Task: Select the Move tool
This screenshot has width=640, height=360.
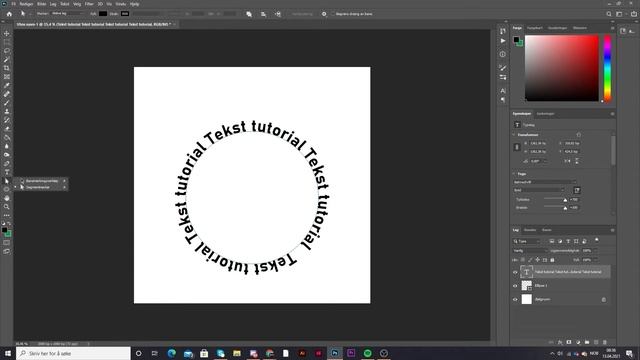Action: tap(7, 33)
